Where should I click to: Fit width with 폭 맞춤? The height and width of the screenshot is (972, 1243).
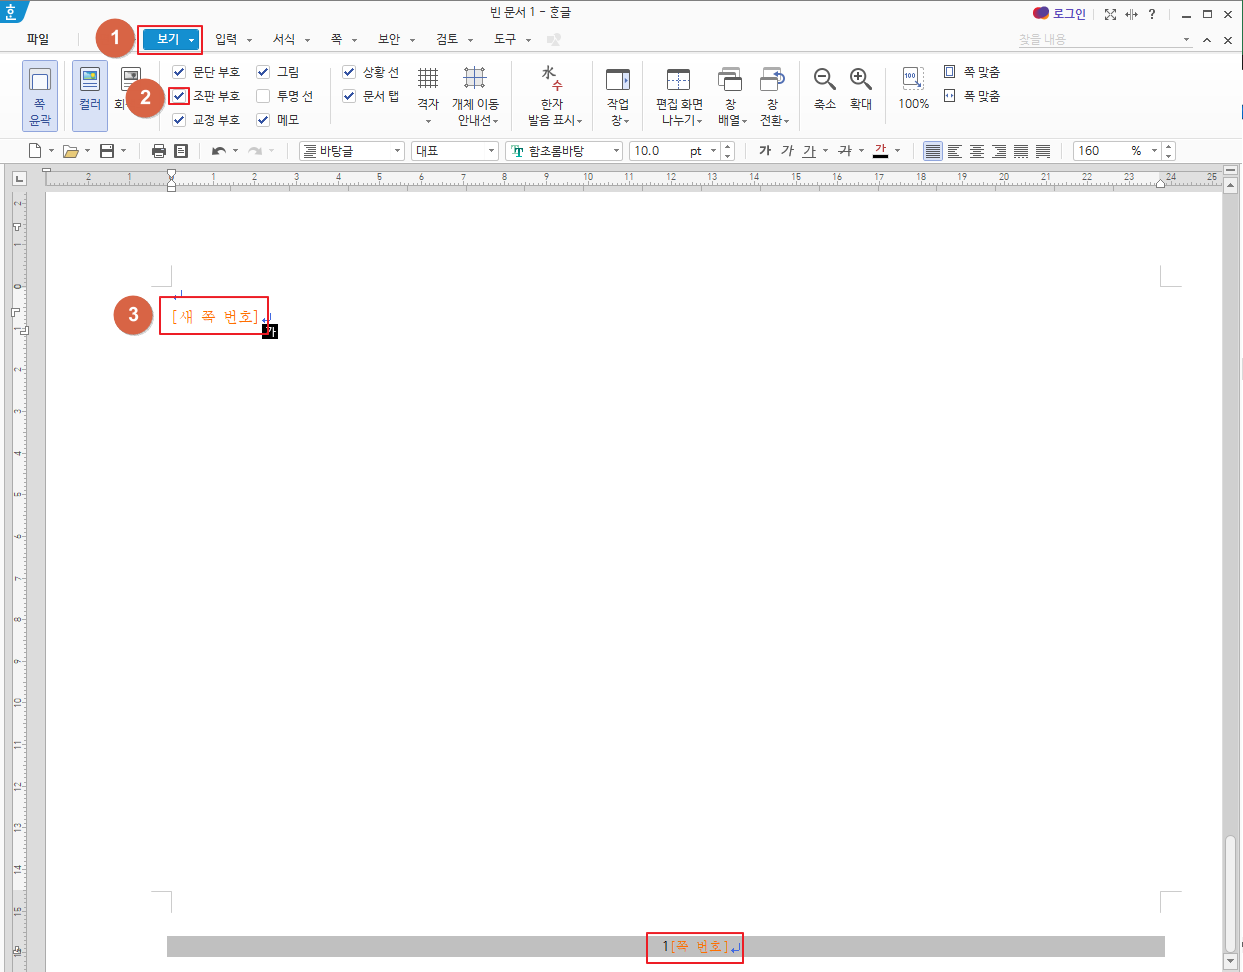pyautogui.click(x=972, y=96)
